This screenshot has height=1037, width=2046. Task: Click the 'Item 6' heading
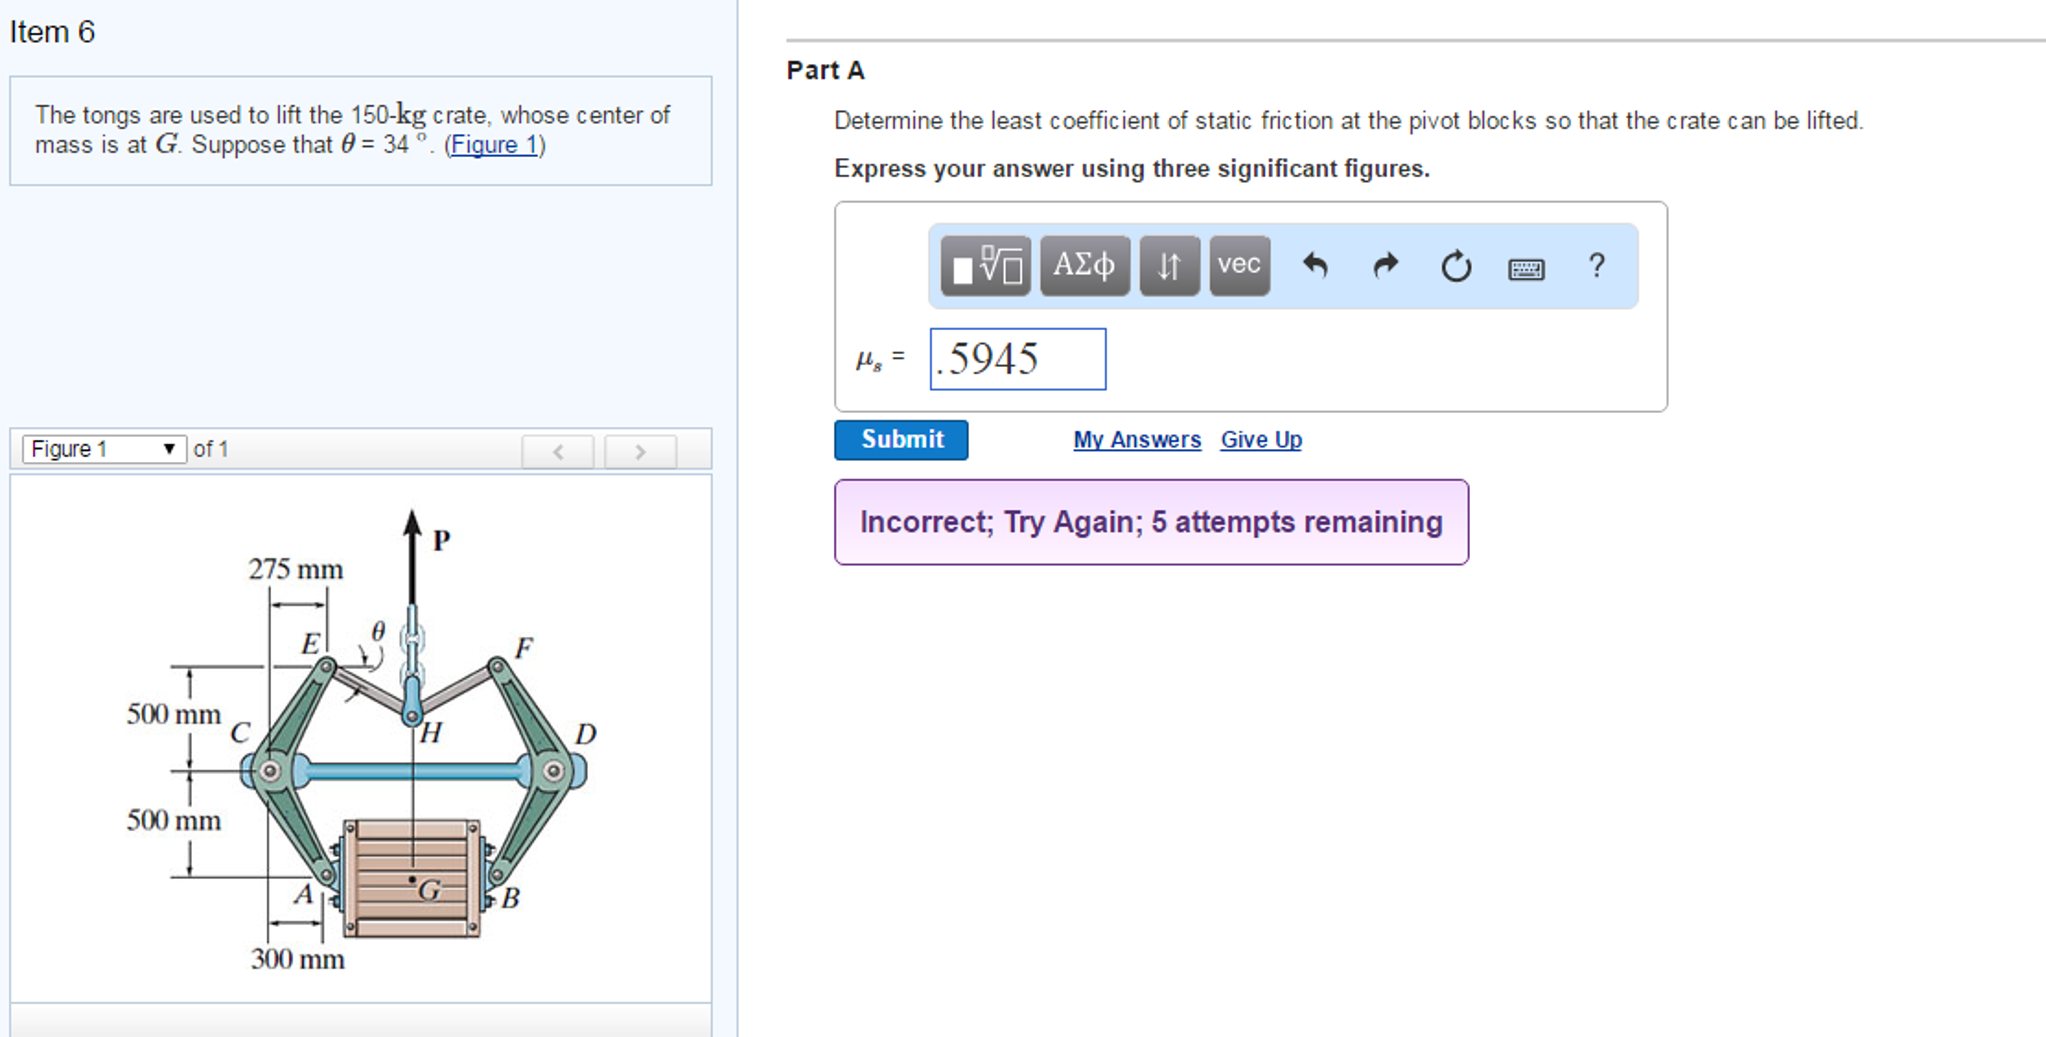[52, 32]
